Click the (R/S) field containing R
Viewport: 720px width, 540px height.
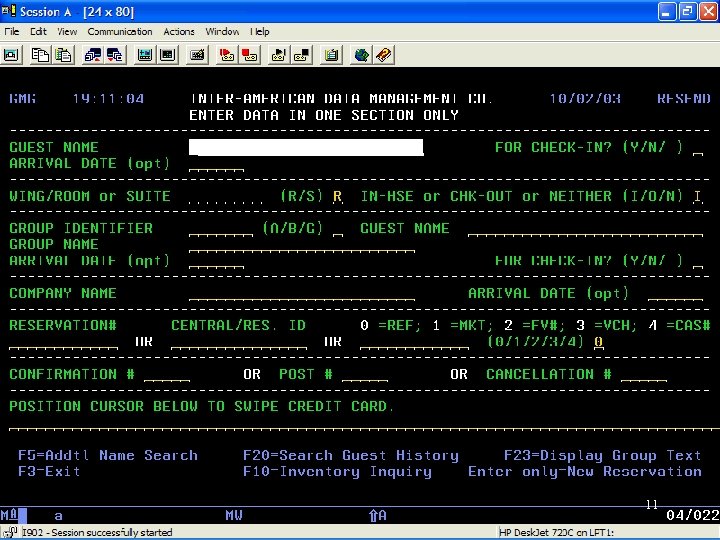pos(338,197)
